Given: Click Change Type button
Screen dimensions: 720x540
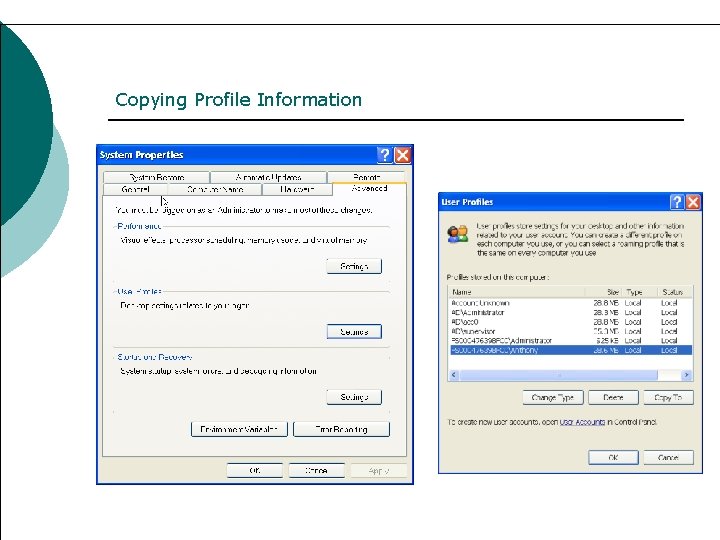Looking at the screenshot, I should 553,398.
